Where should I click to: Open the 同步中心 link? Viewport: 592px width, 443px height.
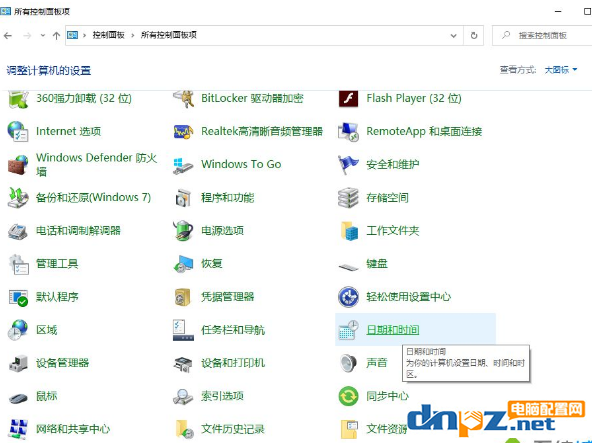387,396
